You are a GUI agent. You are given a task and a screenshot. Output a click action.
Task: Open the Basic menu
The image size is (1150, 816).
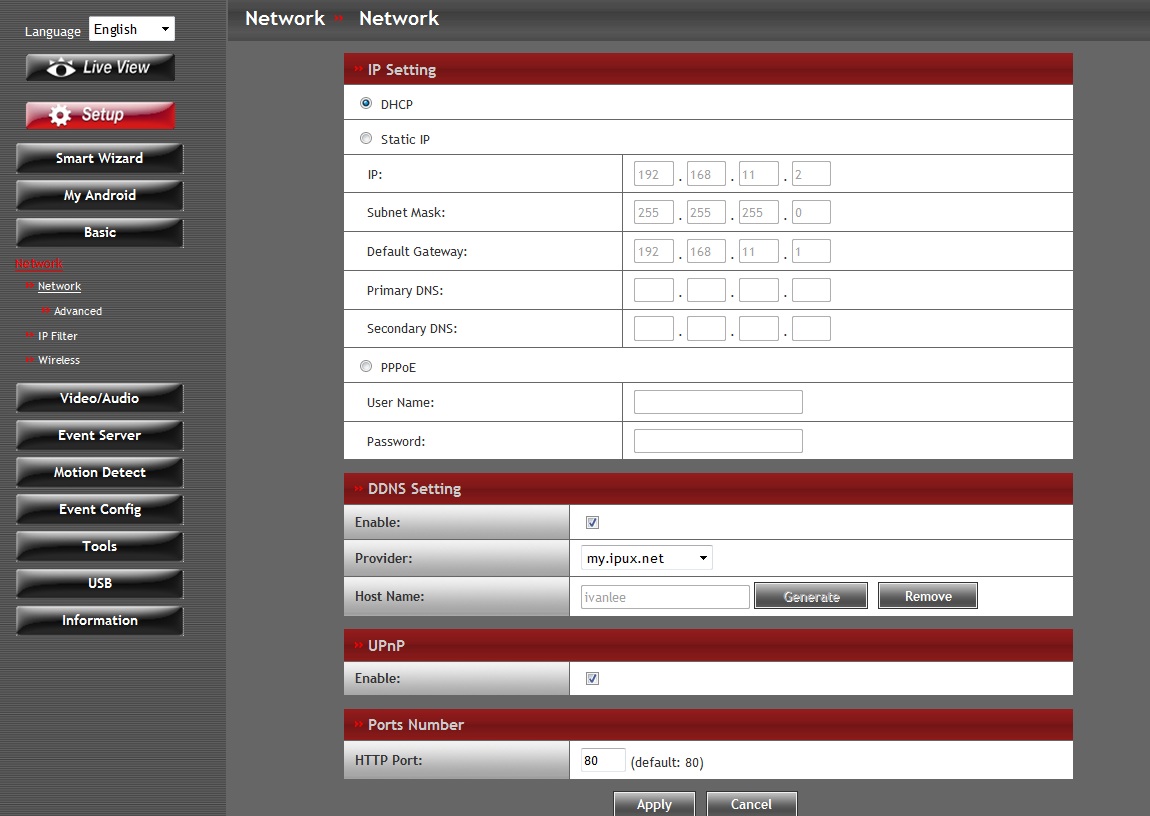click(x=100, y=232)
